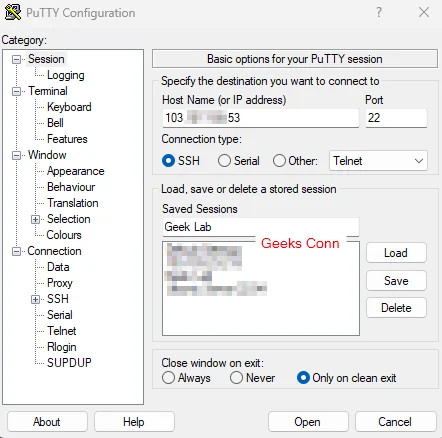Select Session in category tree

(x=46, y=59)
